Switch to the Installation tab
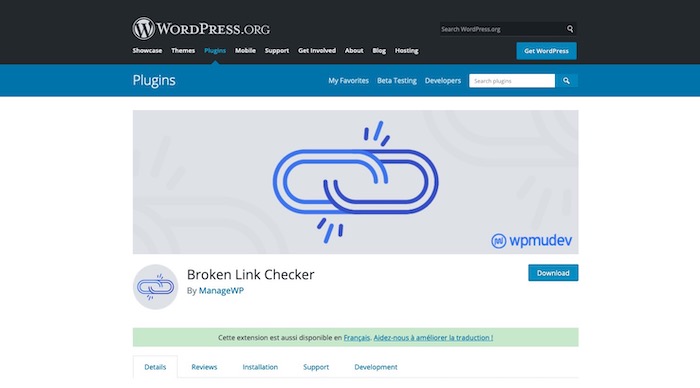The width and height of the screenshot is (700, 388). (260, 367)
